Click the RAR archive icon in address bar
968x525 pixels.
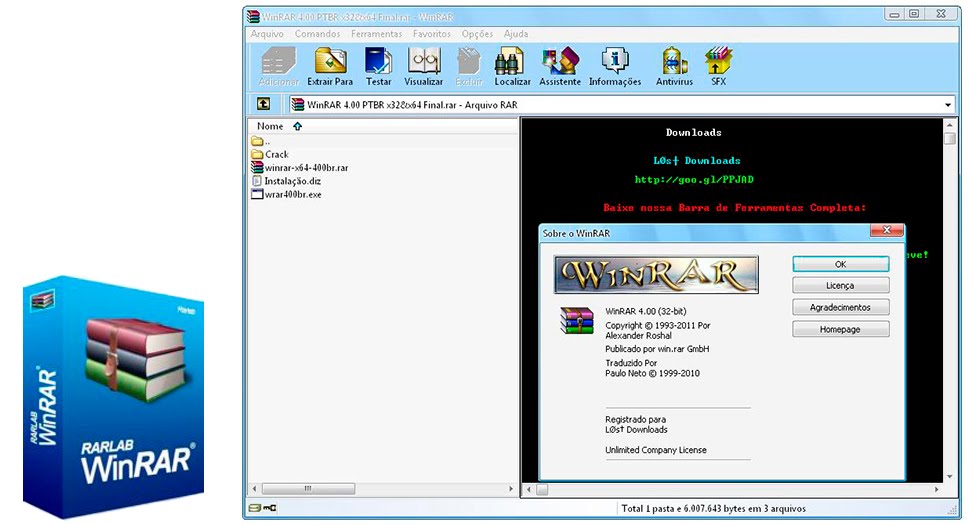pos(298,104)
